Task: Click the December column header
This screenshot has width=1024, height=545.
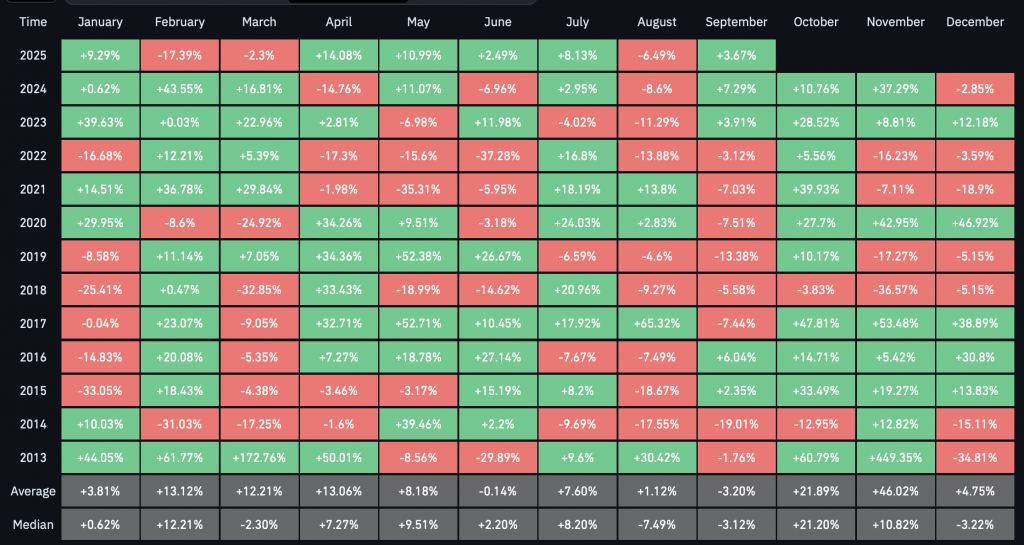Action: tap(974, 22)
